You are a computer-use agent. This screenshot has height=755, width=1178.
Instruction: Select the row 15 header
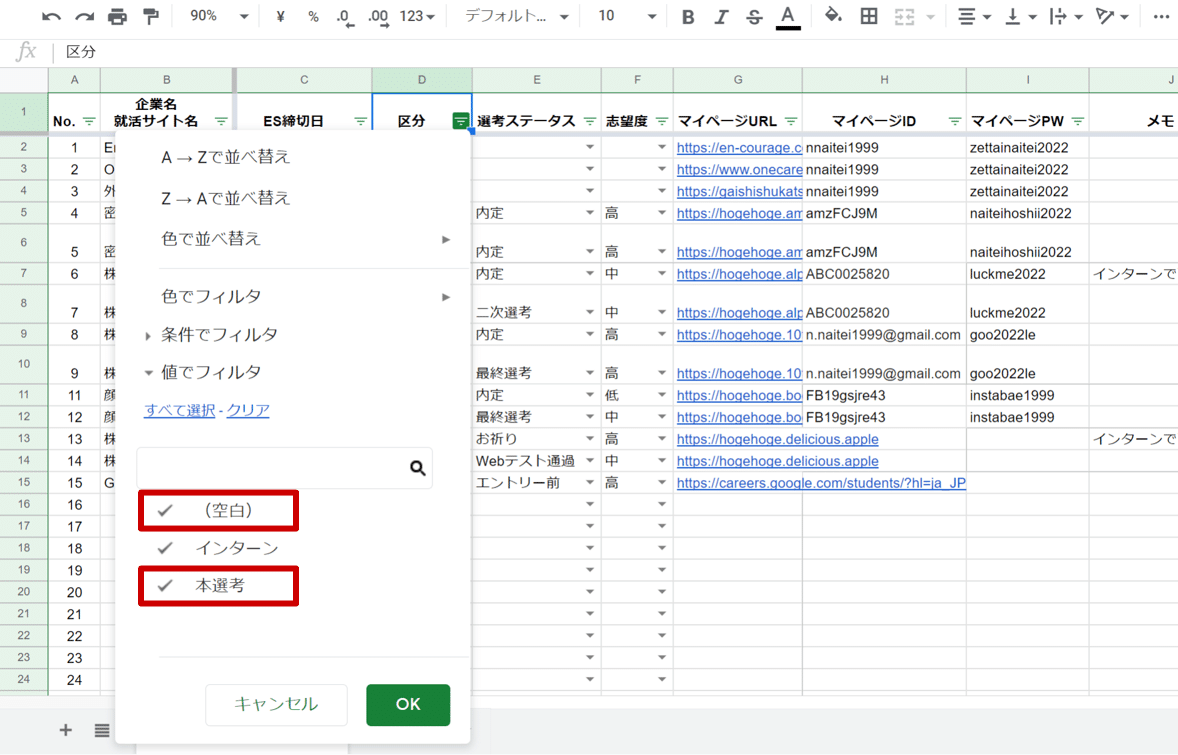24,483
